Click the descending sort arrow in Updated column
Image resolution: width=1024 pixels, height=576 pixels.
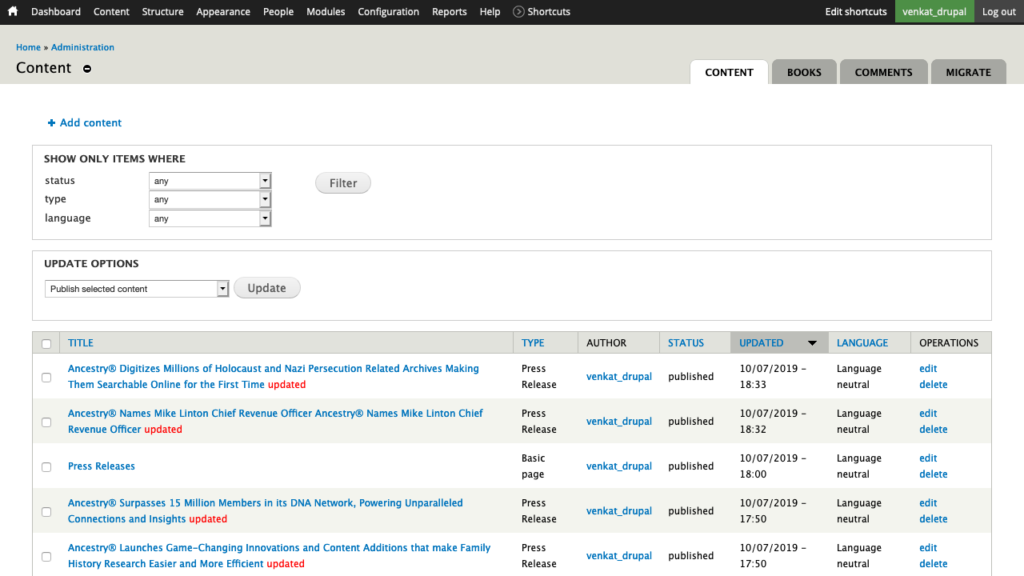click(812, 343)
